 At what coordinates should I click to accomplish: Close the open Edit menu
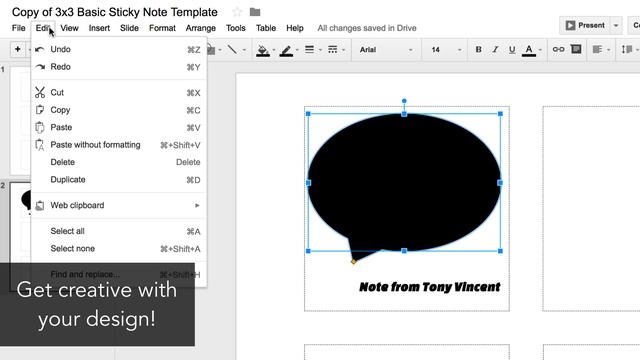point(43,28)
